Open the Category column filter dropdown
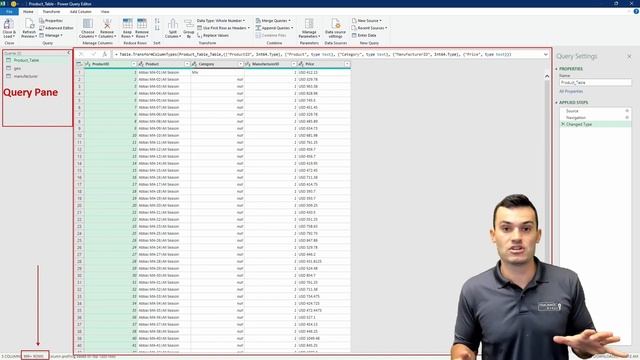 [x=240, y=64]
